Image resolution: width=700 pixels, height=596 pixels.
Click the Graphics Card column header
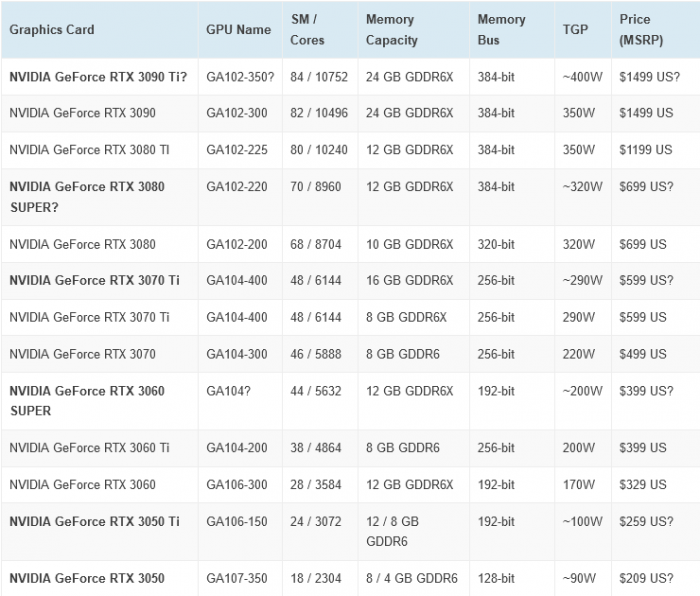[x=52, y=30]
